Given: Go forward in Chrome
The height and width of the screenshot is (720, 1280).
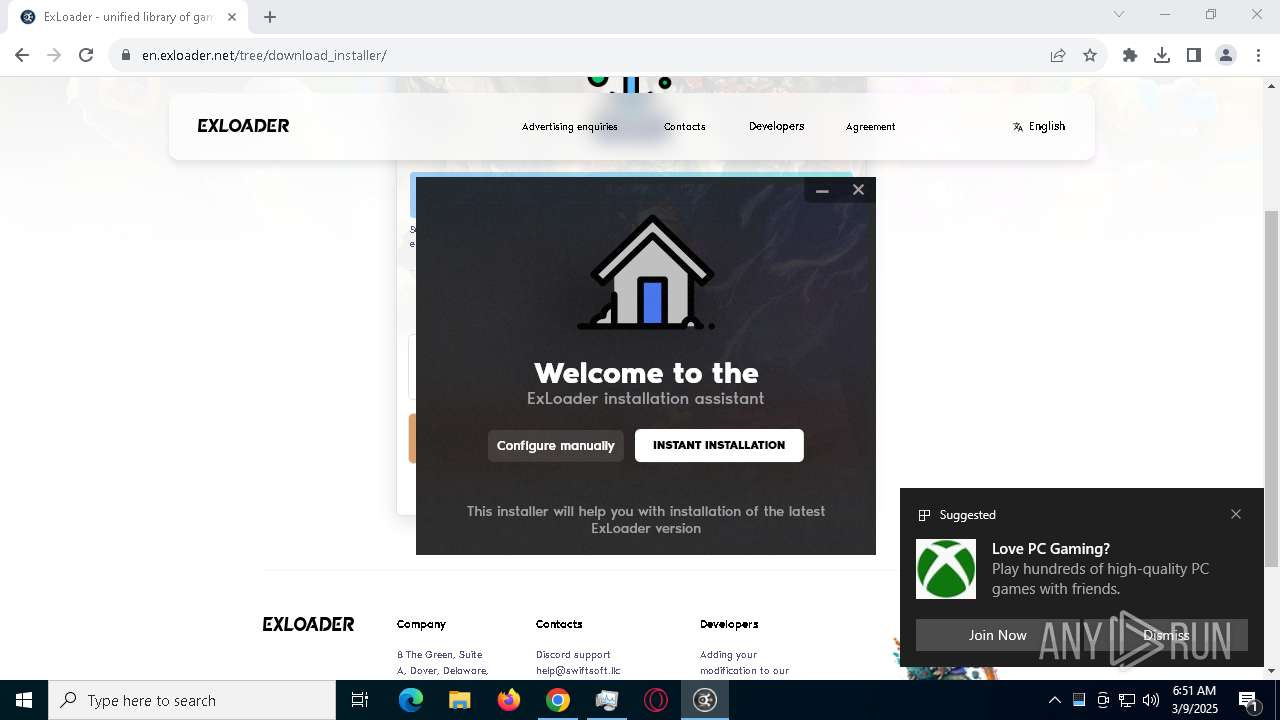Looking at the screenshot, I should (54, 55).
